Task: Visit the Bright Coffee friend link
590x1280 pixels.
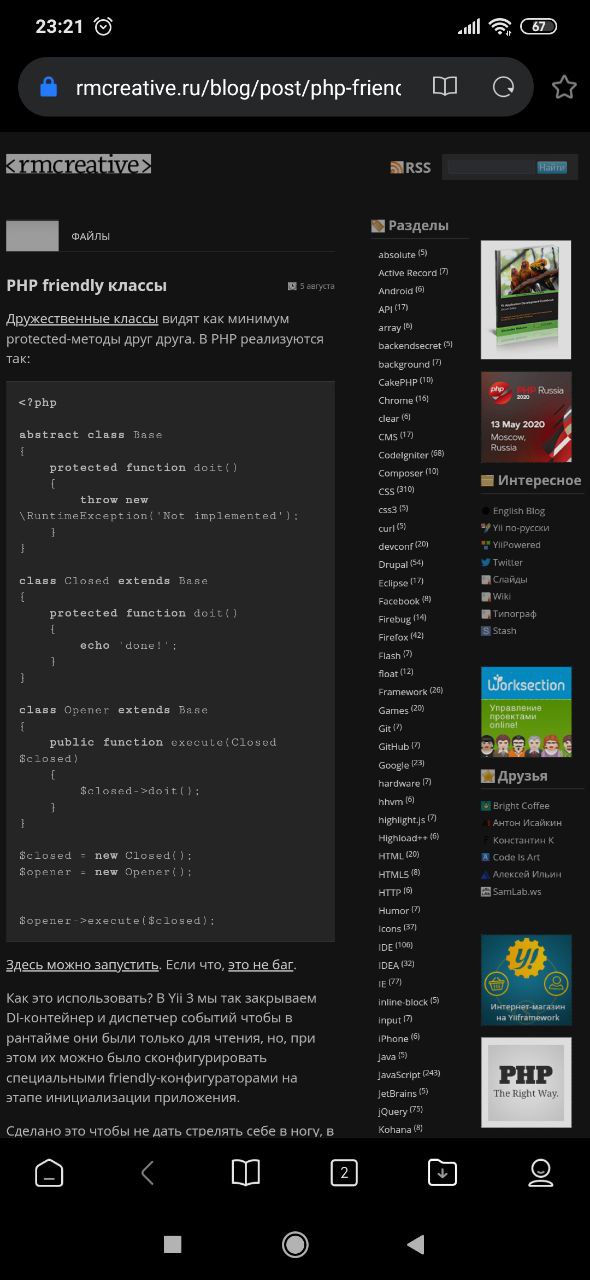Action: pos(521,805)
